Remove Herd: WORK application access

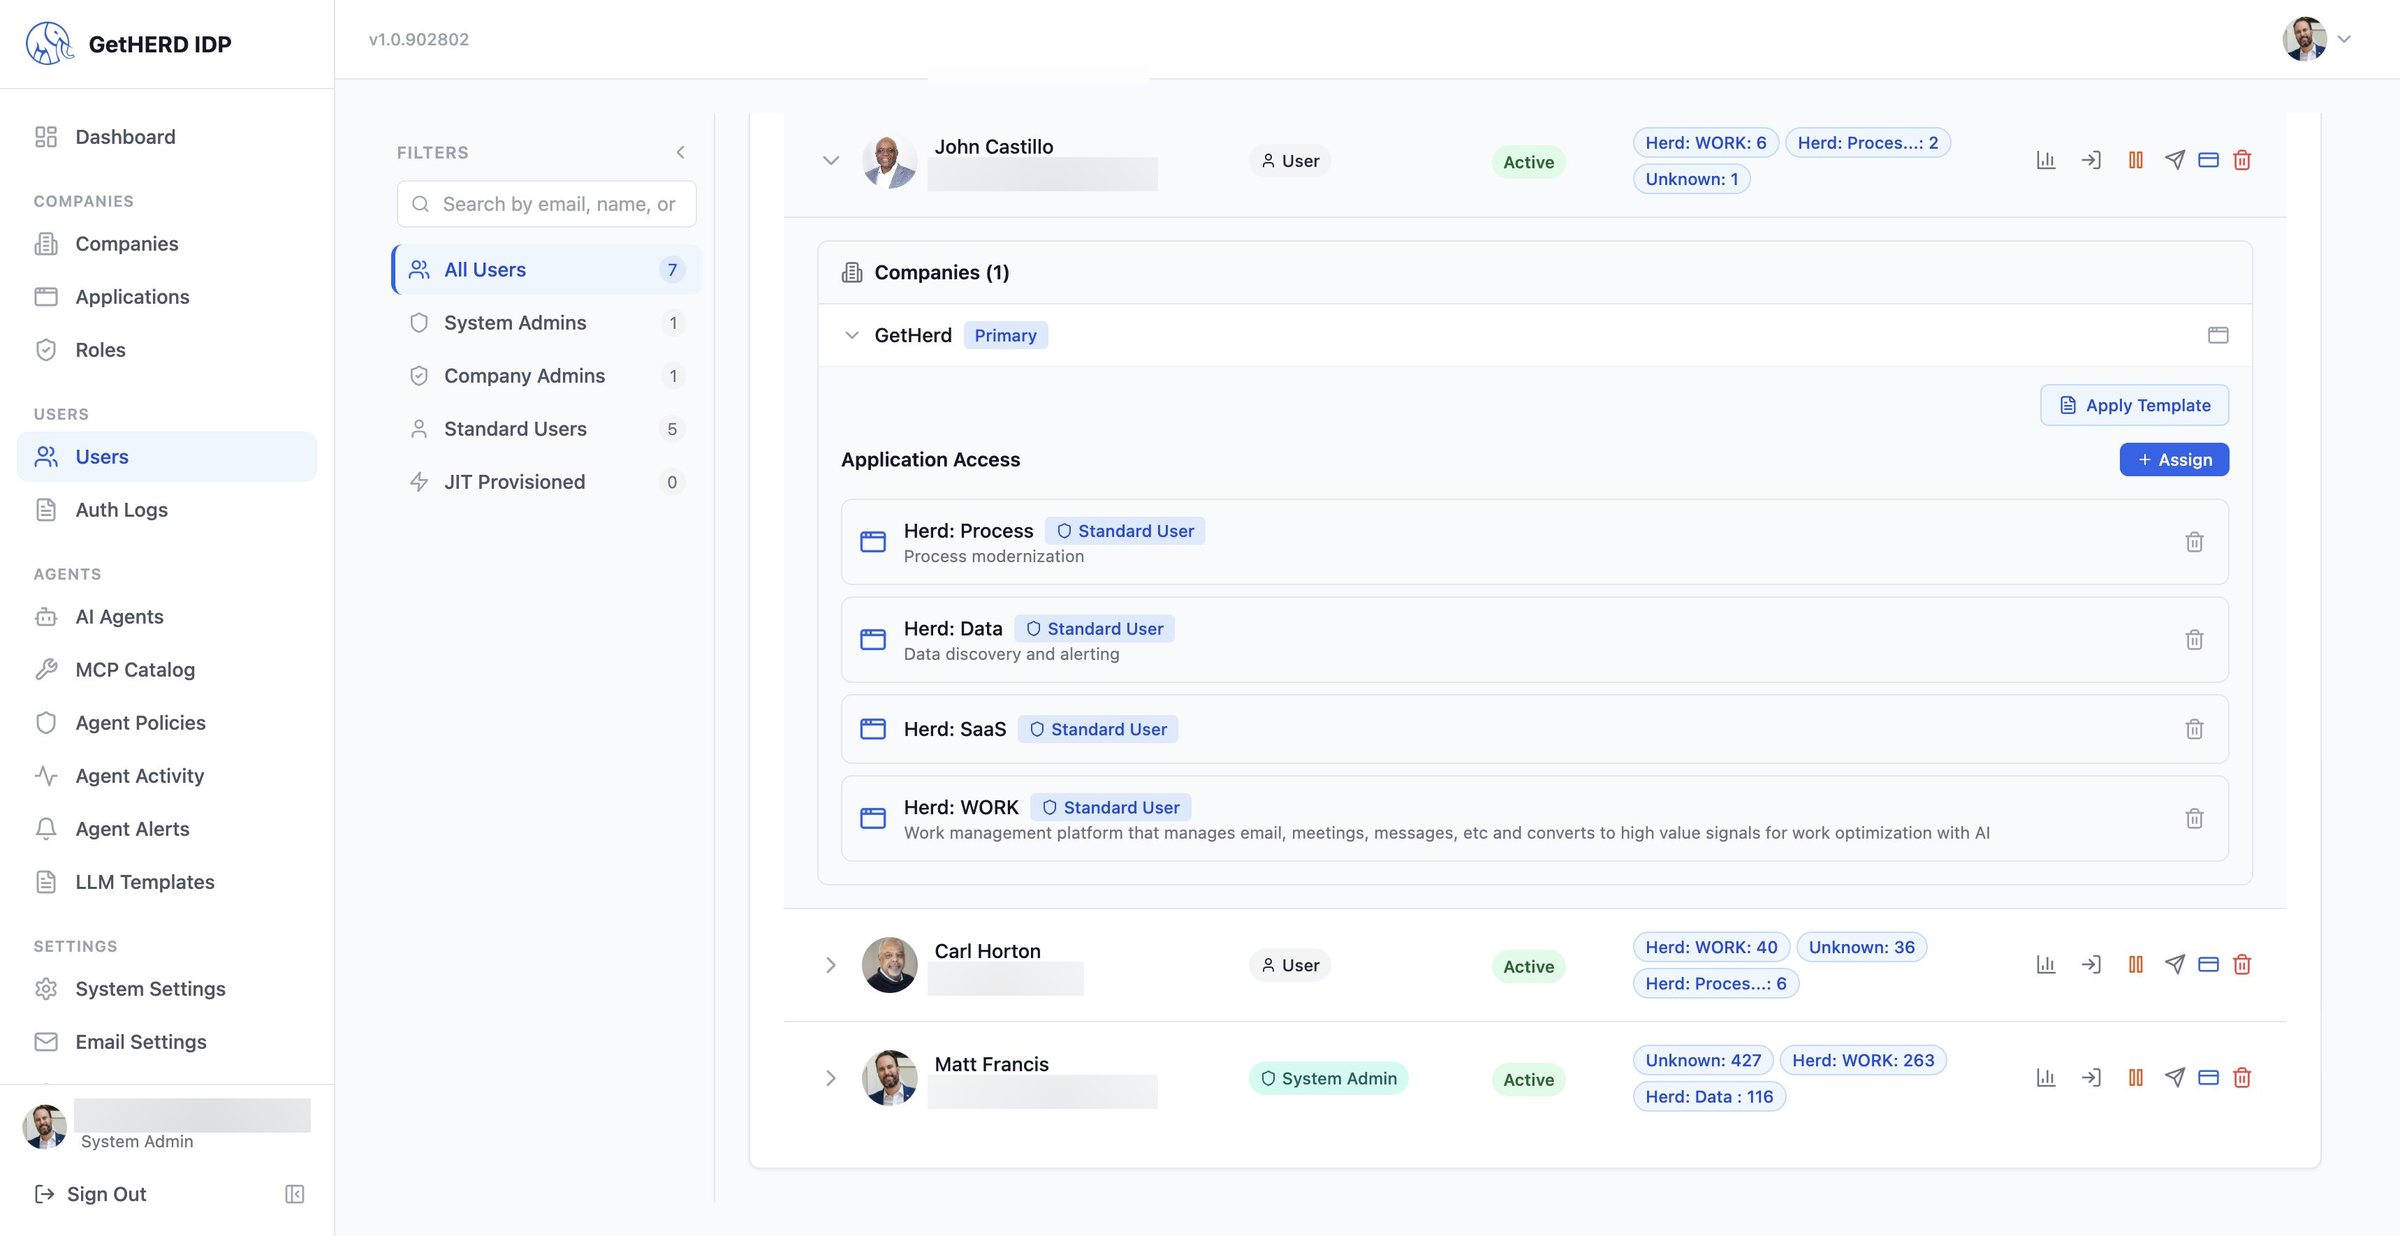(2194, 819)
